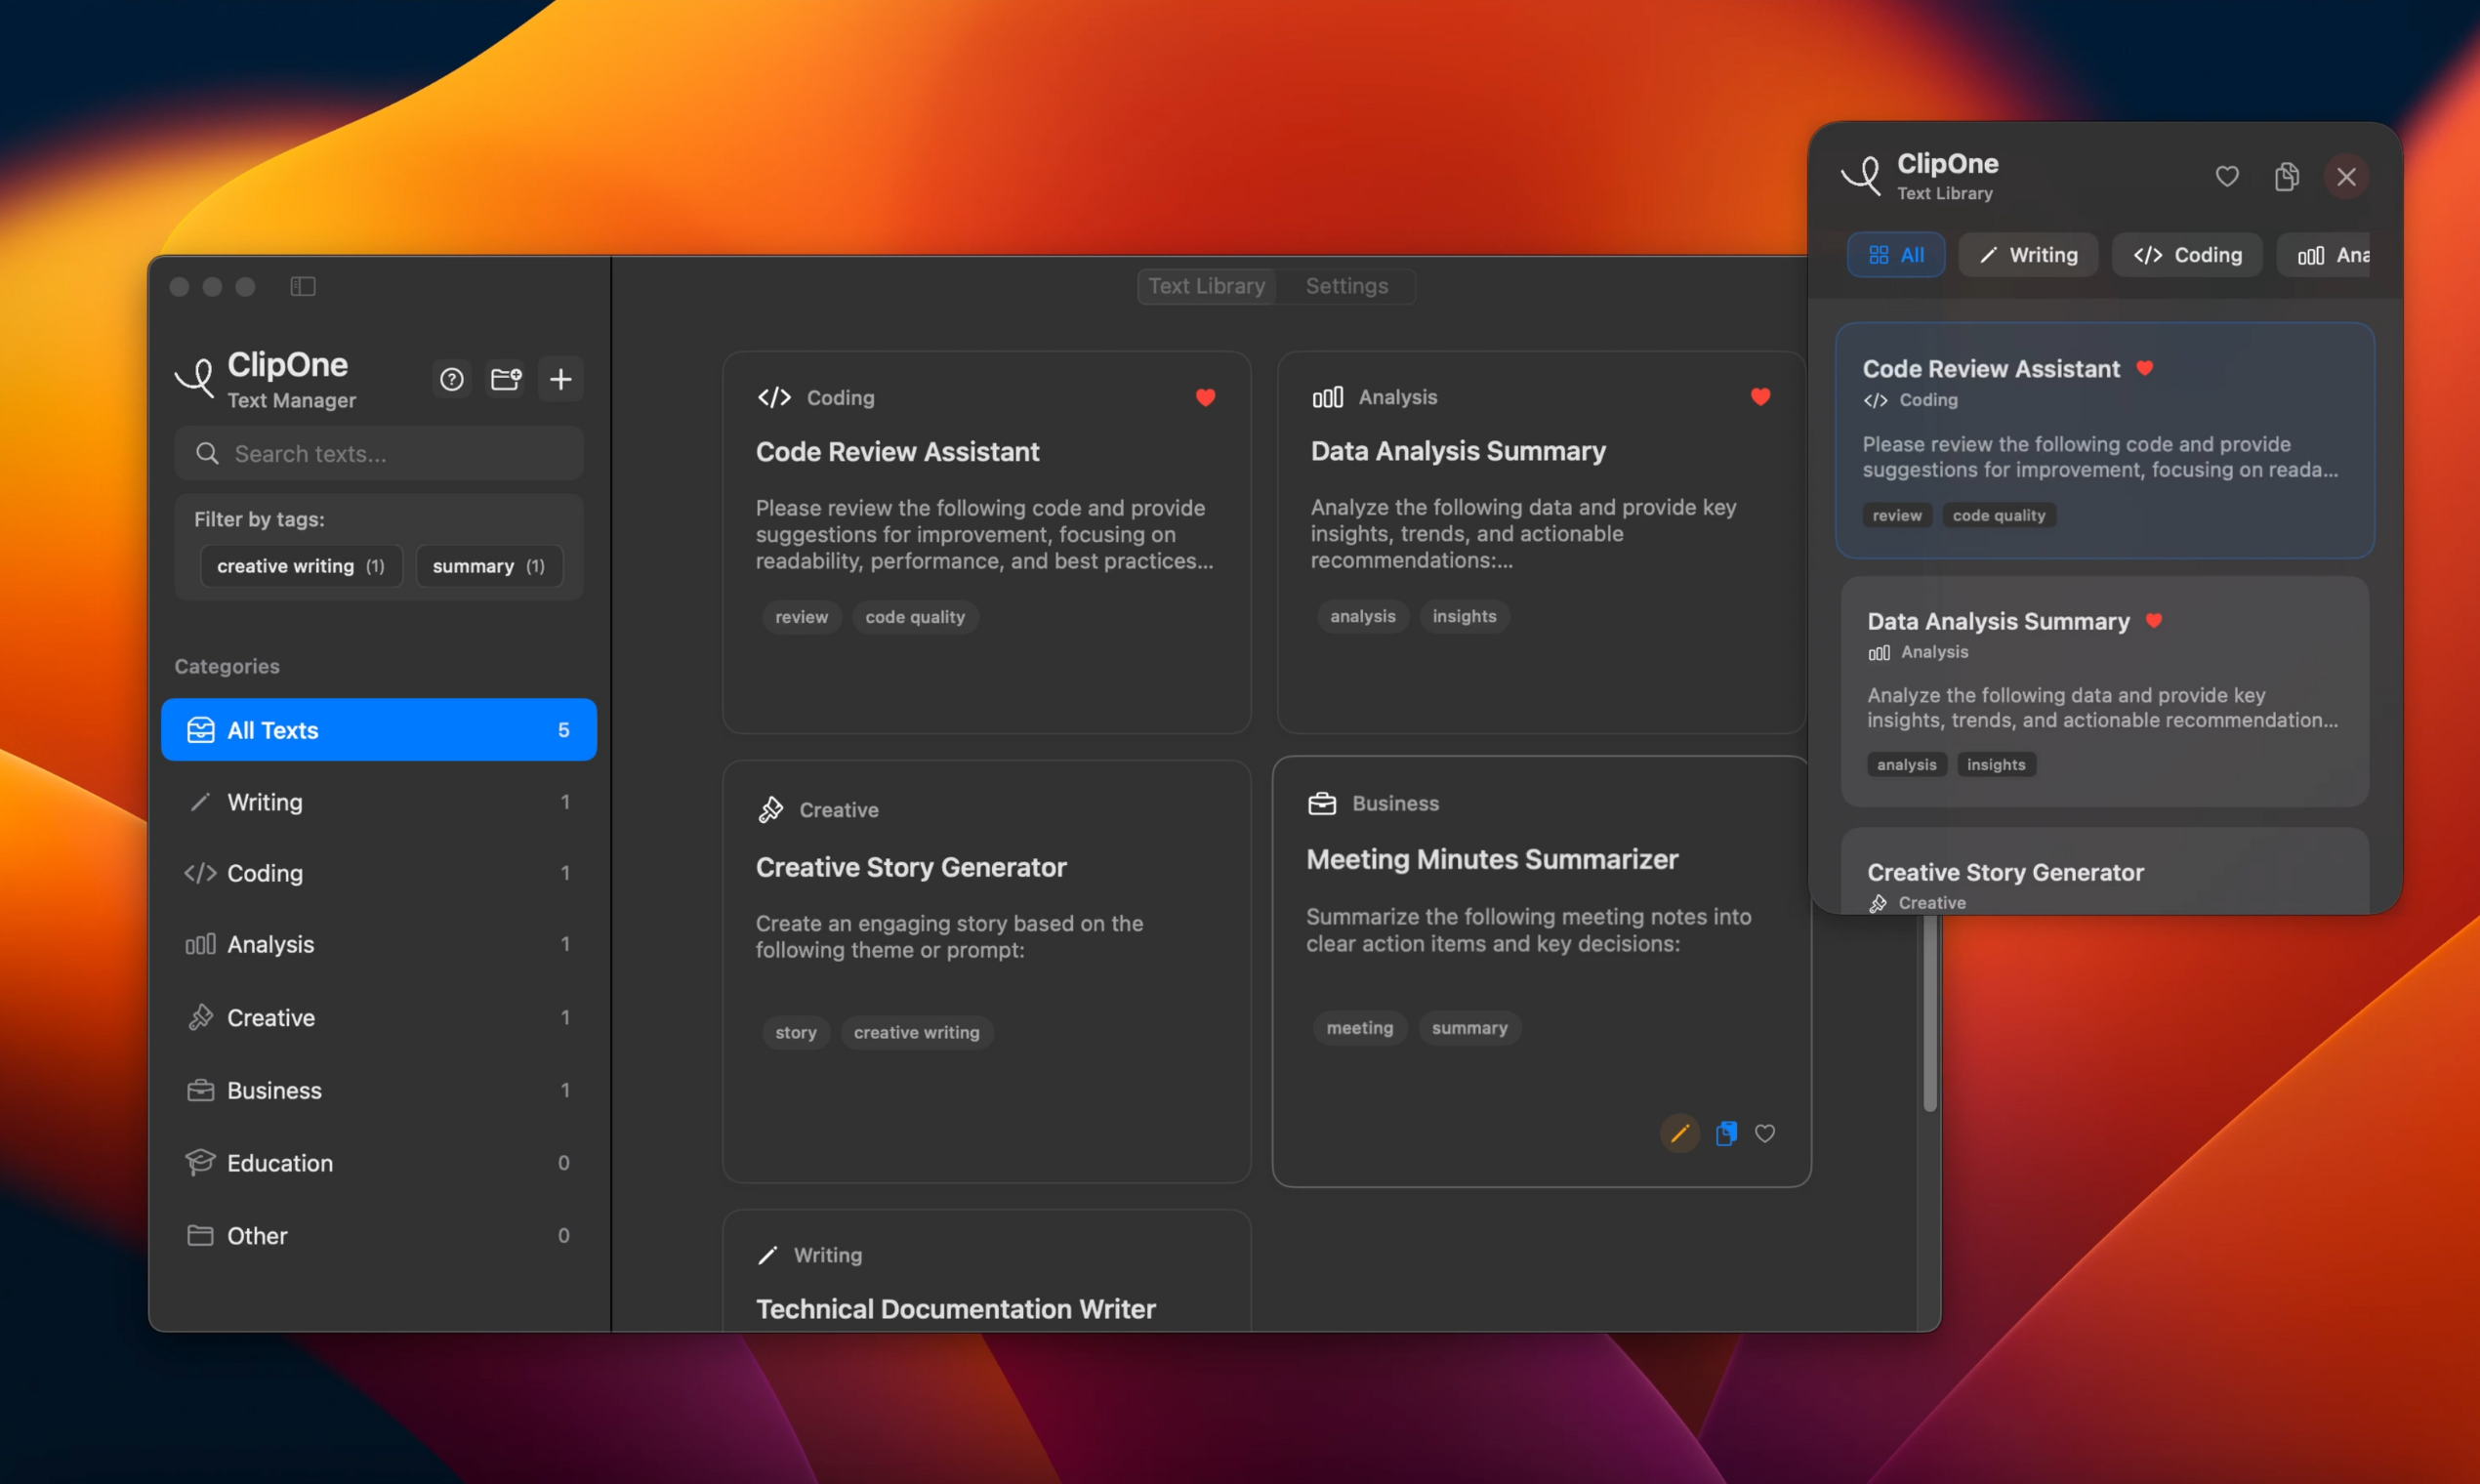Select the Writing category in sidebar
The width and height of the screenshot is (2480, 1484).
click(x=379, y=802)
